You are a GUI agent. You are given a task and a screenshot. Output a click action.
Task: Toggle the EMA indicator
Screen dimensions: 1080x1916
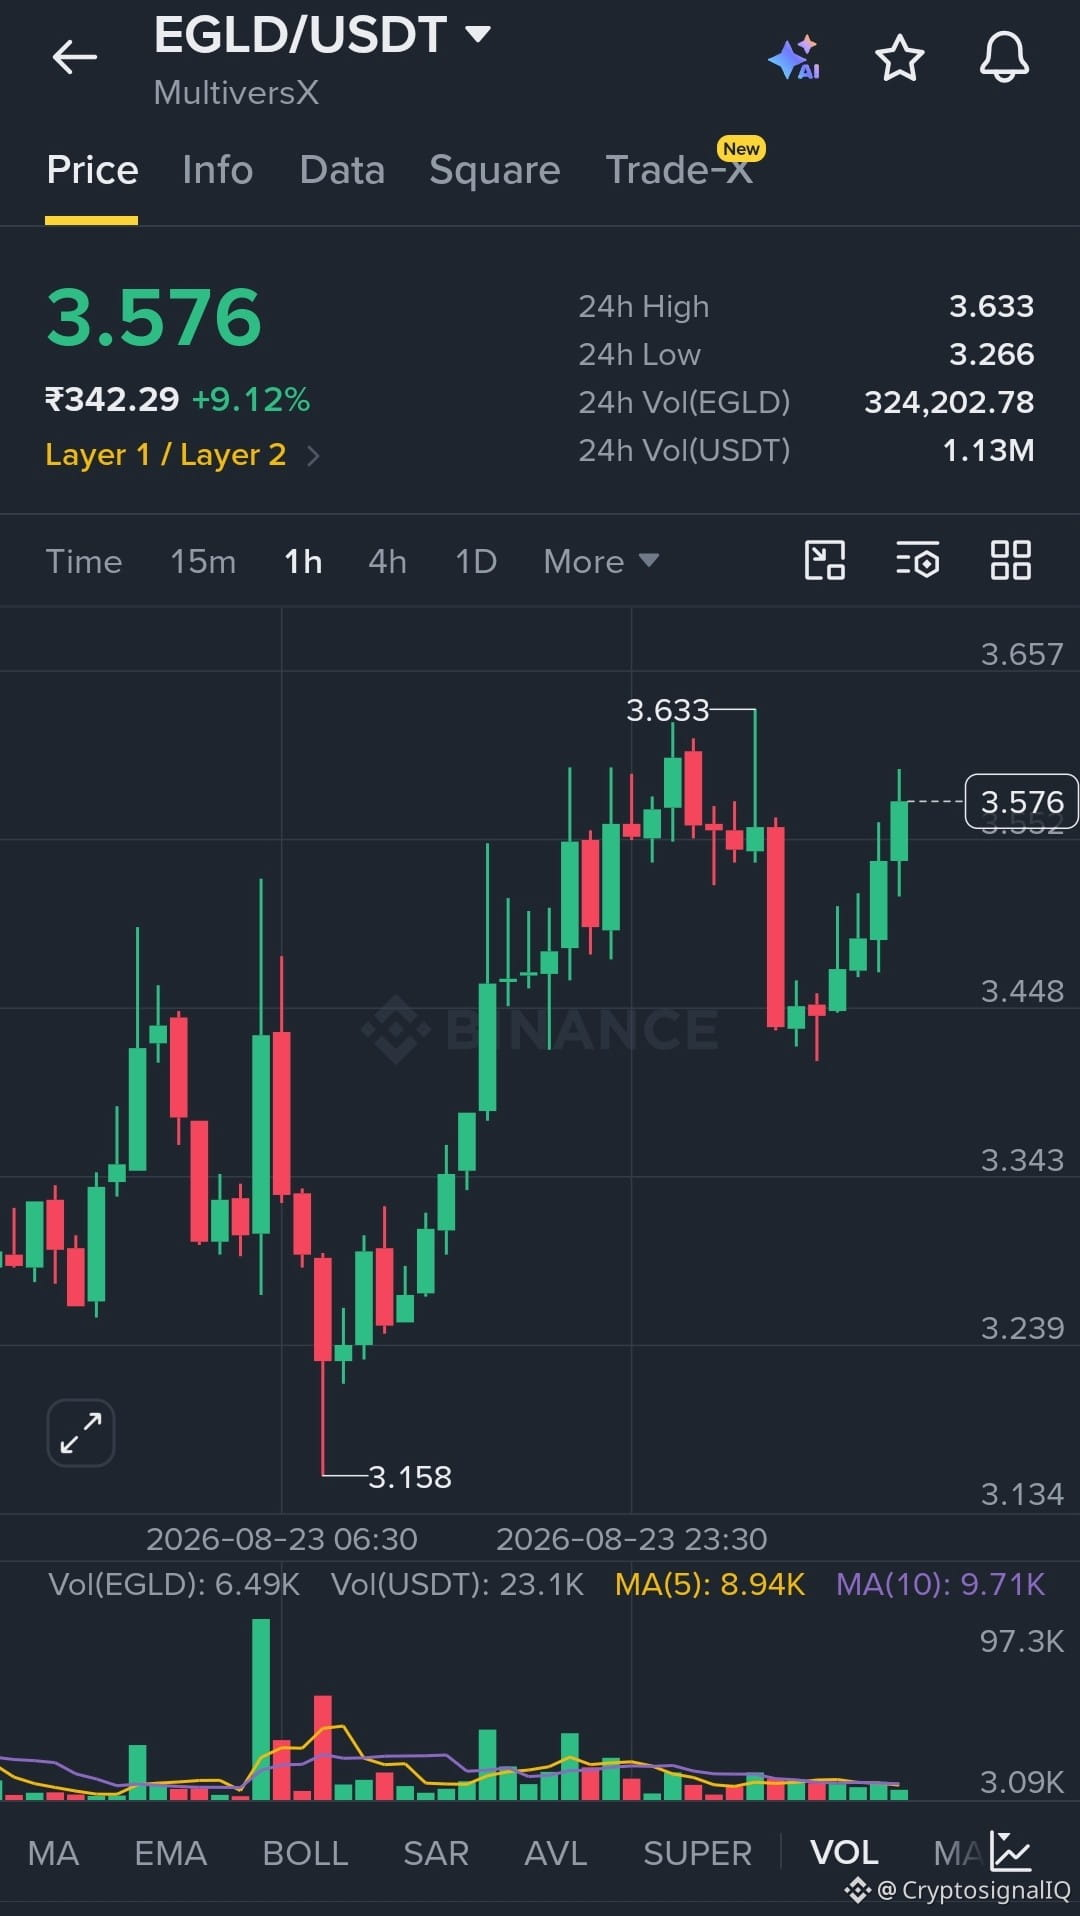(170, 1853)
